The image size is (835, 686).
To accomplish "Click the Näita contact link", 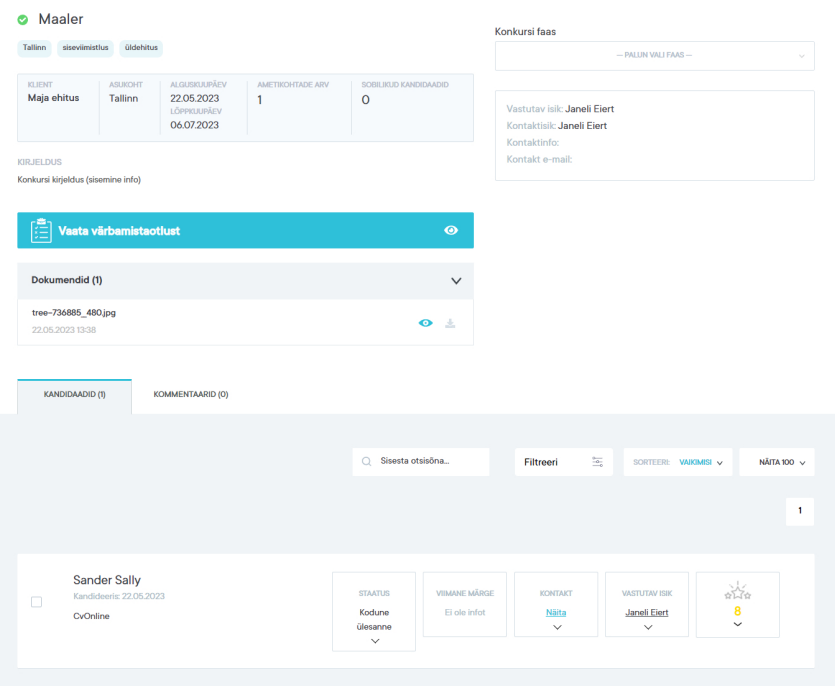I will click(556, 612).
